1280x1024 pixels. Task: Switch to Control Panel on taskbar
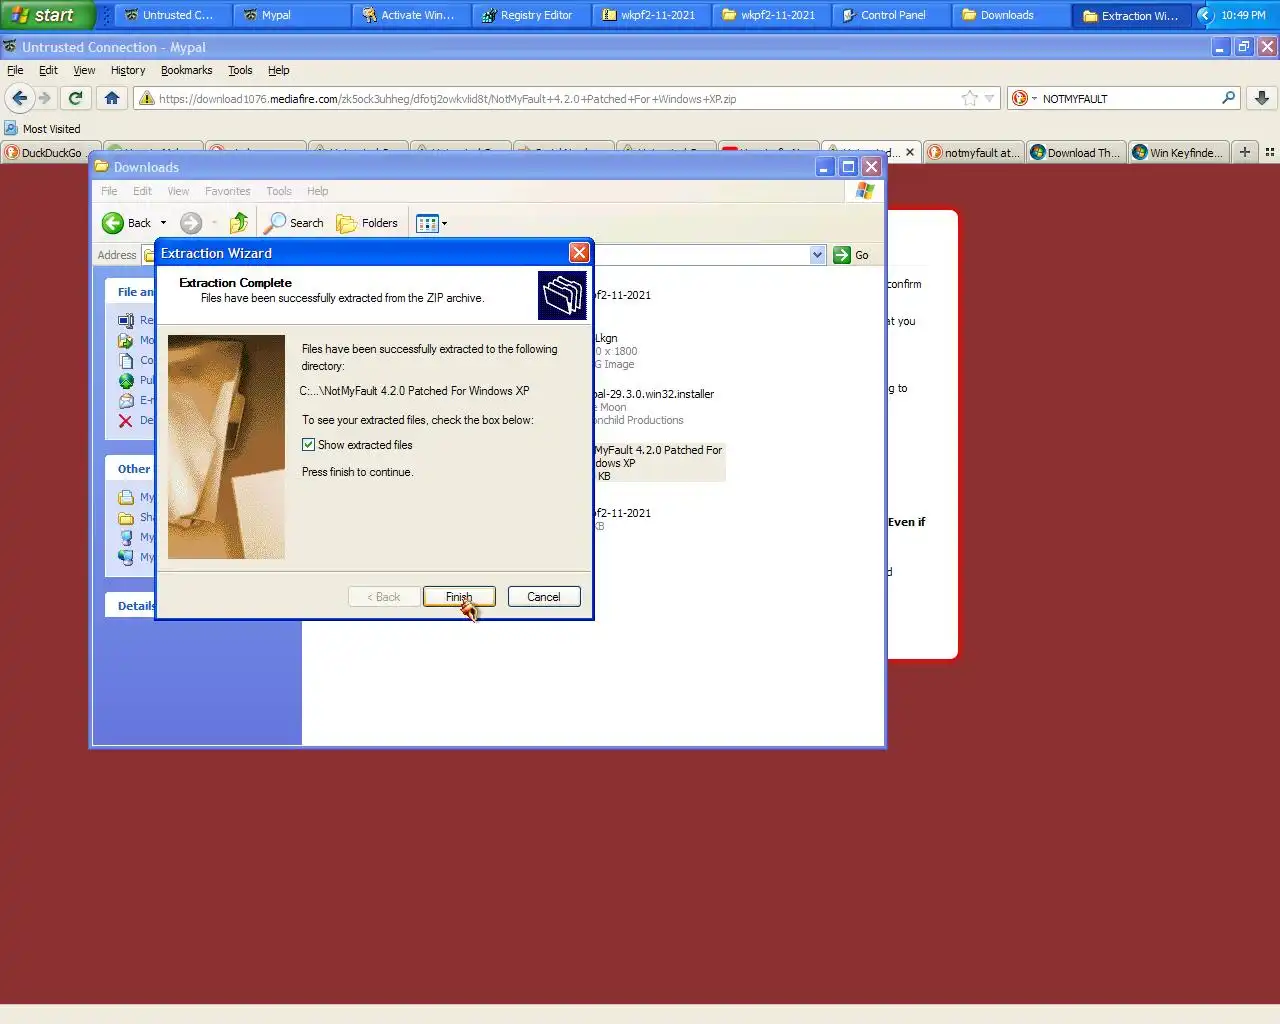coord(889,15)
